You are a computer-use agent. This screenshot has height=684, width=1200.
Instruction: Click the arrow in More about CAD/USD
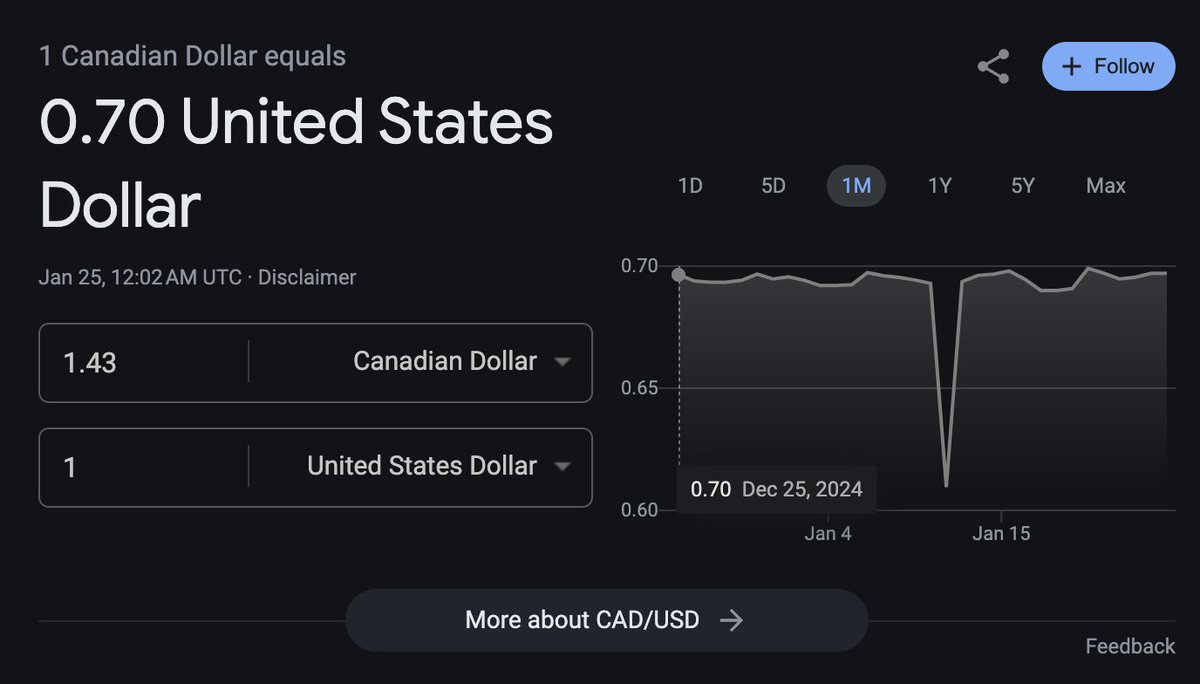click(732, 620)
